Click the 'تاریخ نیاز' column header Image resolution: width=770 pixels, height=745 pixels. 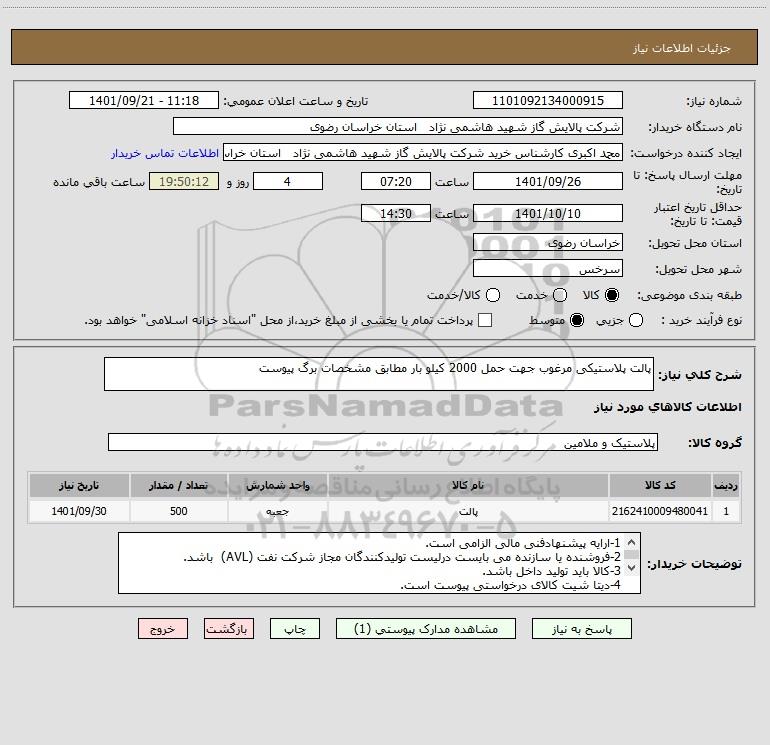pyautogui.click(x=78, y=485)
